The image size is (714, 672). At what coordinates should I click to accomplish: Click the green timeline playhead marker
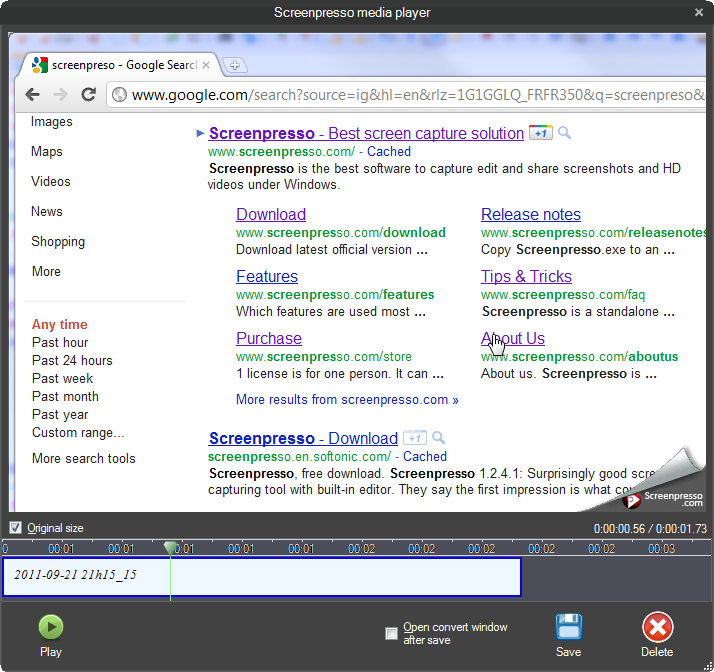click(x=170, y=547)
